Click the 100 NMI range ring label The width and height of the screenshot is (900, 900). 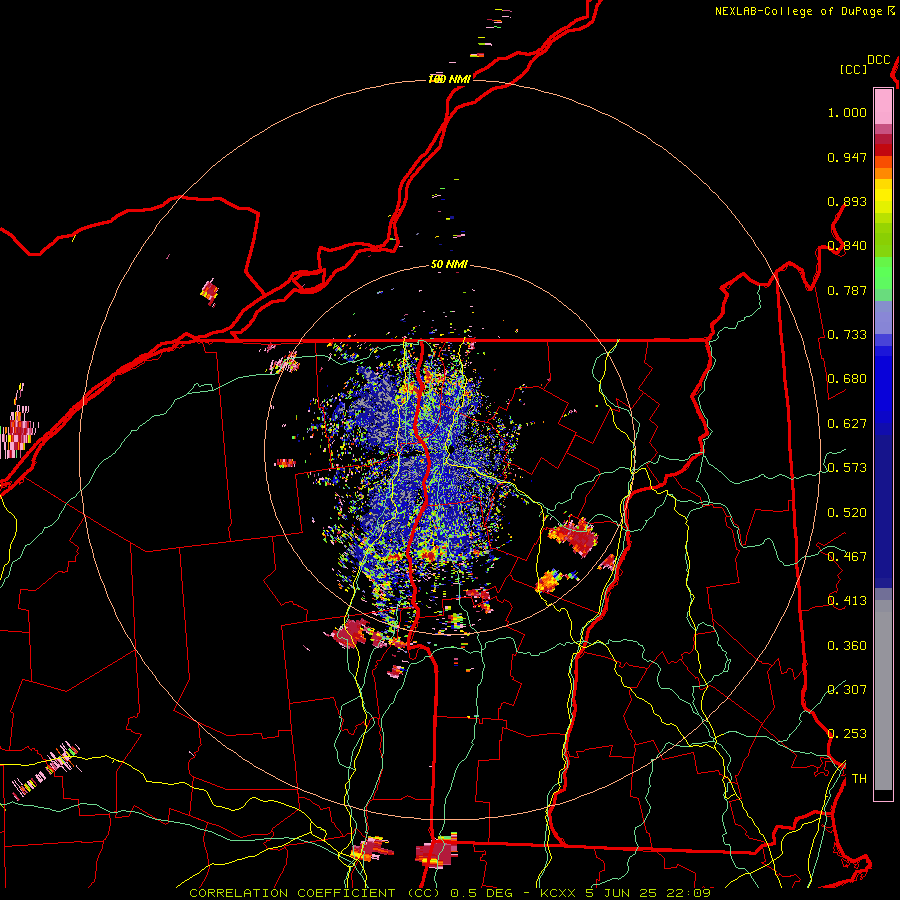point(449,79)
